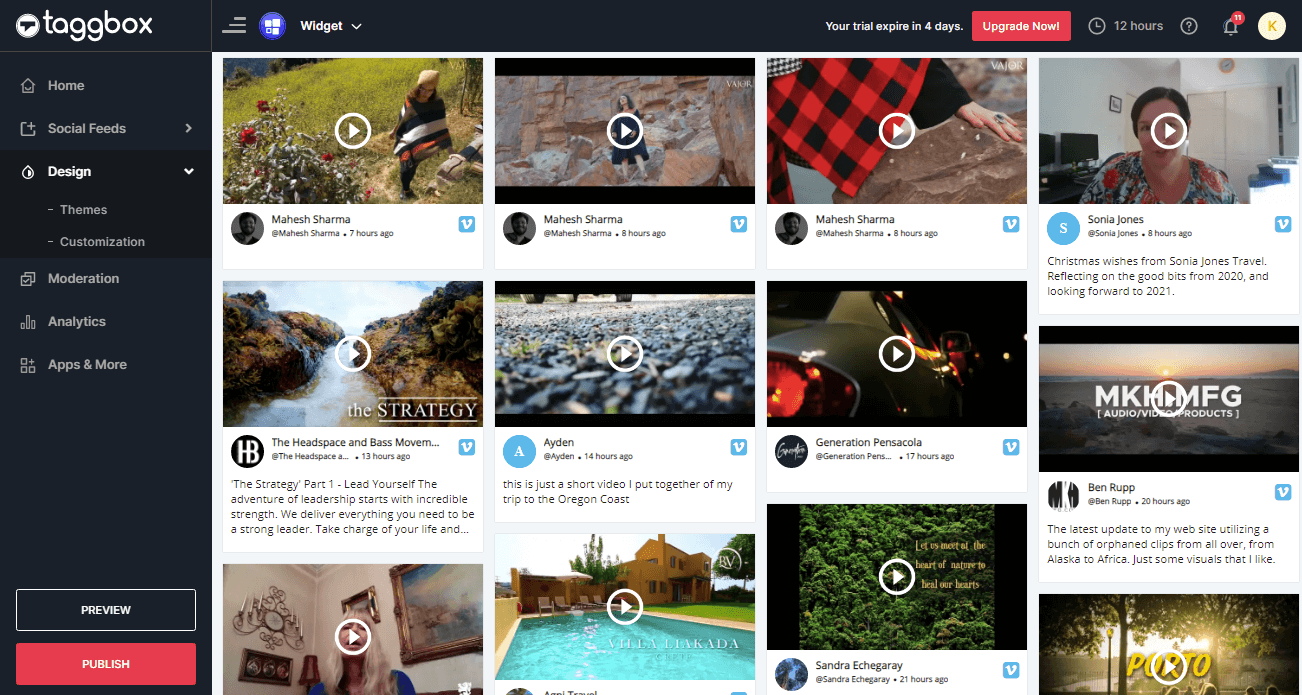Play Mahesh Sharma 7 hours ago video
Viewport: 1302px width, 695px height.
tap(353, 130)
